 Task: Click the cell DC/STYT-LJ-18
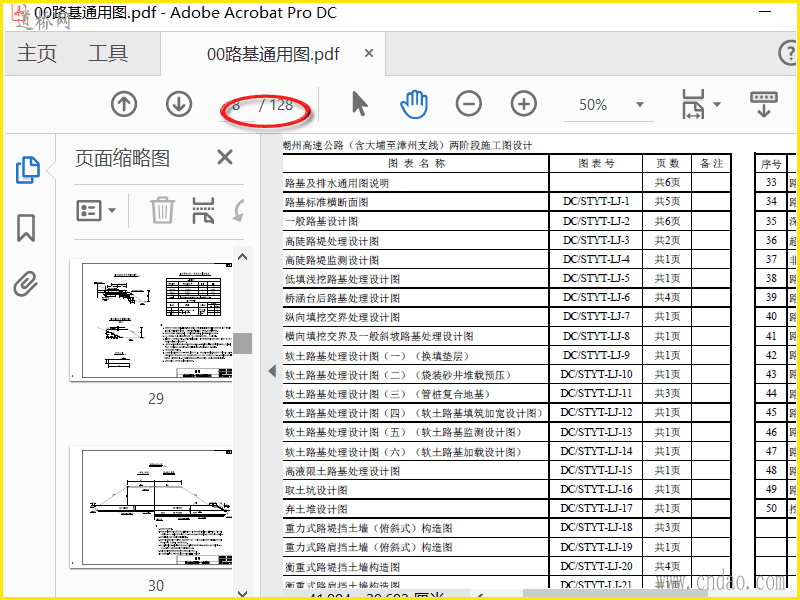point(596,527)
